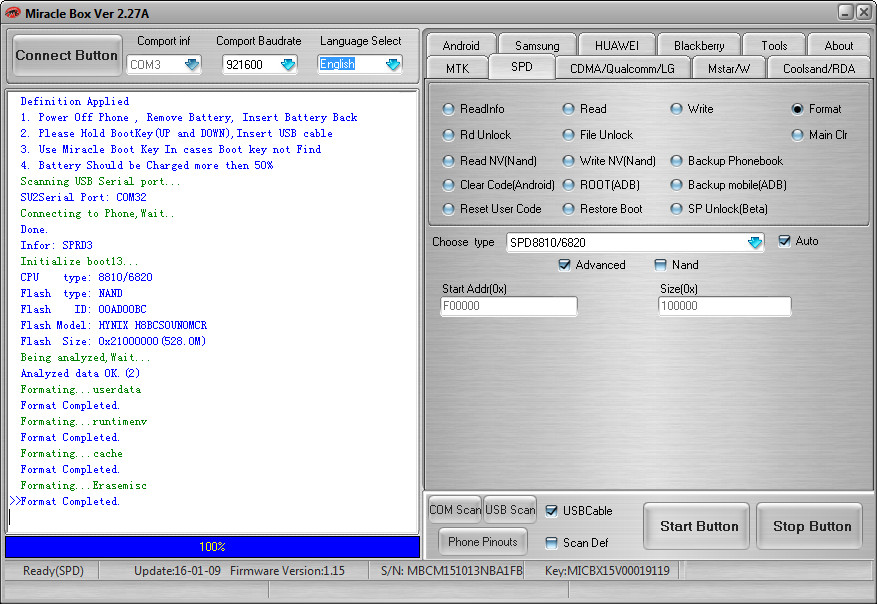Open the About tab
The height and width of the screenshot is (604, 877).
[x=838, y=45]
